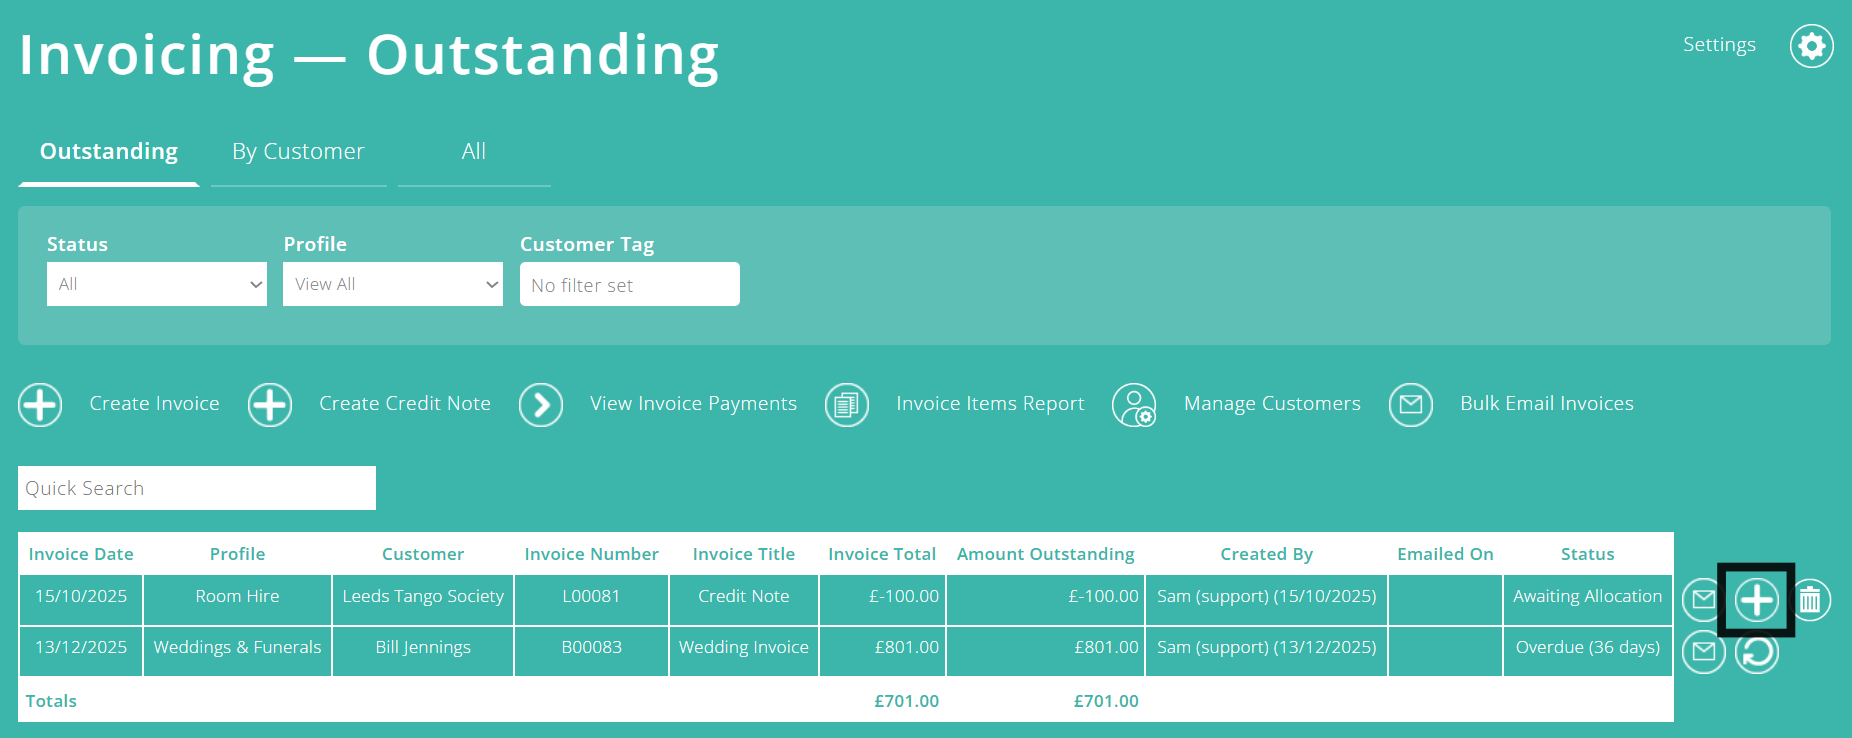Sort by Profile column header
Image resolution: width=1852 pixels, height=738 pixels.
click(238, 554)
